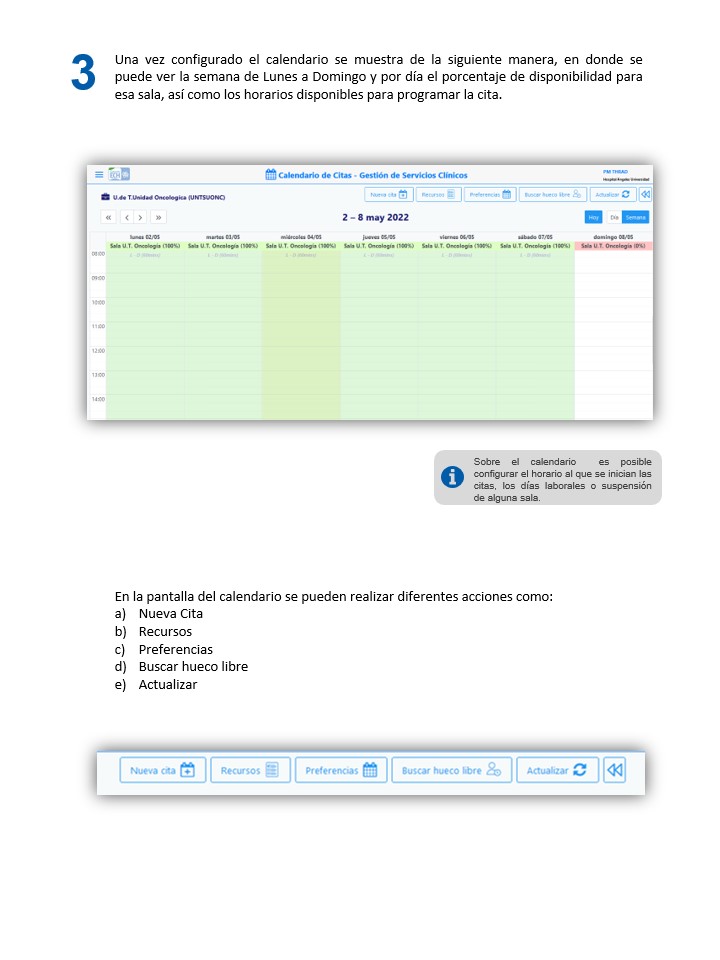The height and width of the screenshot is (960, 720).
Task: Click the double-left collapse icon in bottom enlarged toolbar
Action: 615,770
